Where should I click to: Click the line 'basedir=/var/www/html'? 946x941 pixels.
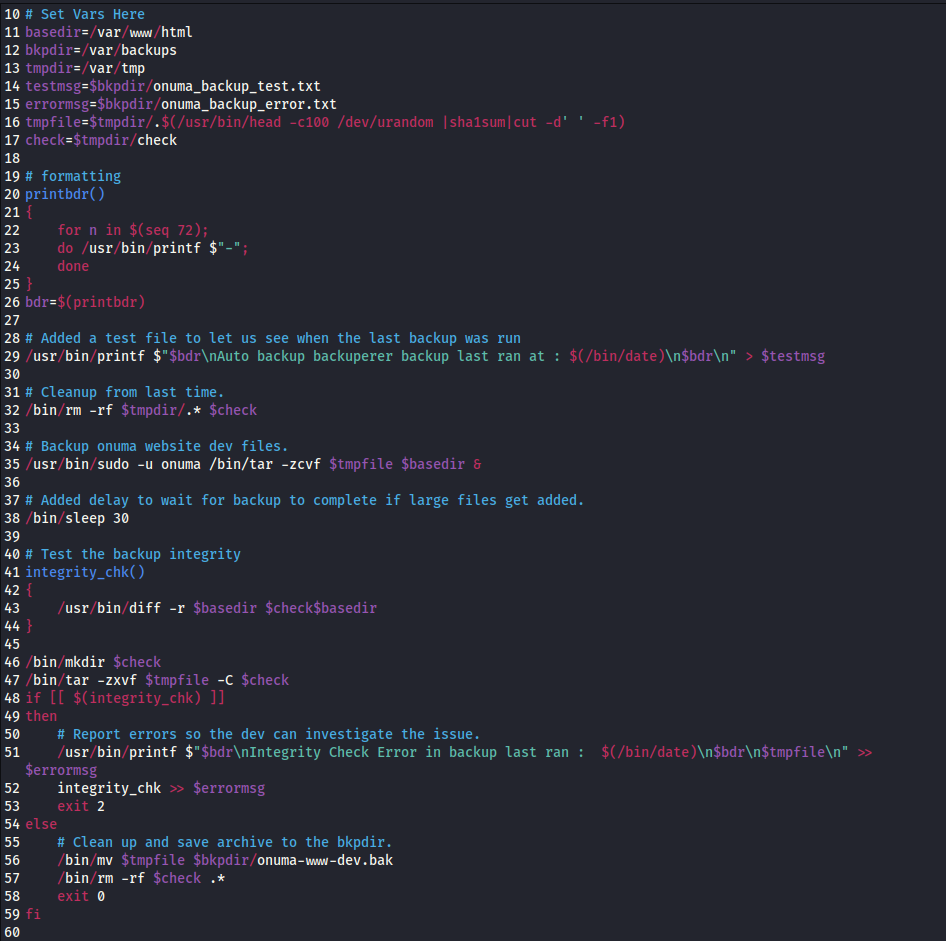tap(109, 32)
